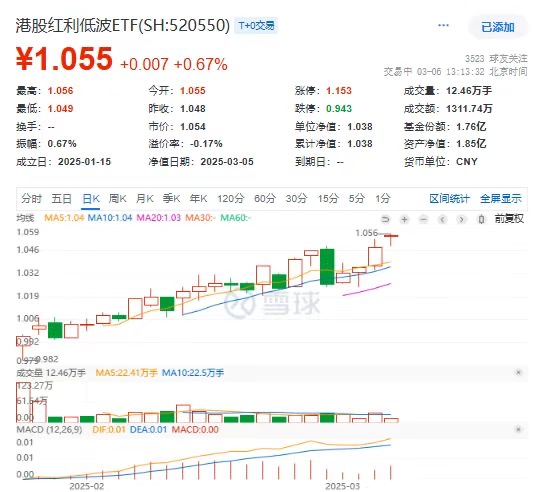
Task: Click the 2025-03 date axis label
Action: tap(342, 486)
